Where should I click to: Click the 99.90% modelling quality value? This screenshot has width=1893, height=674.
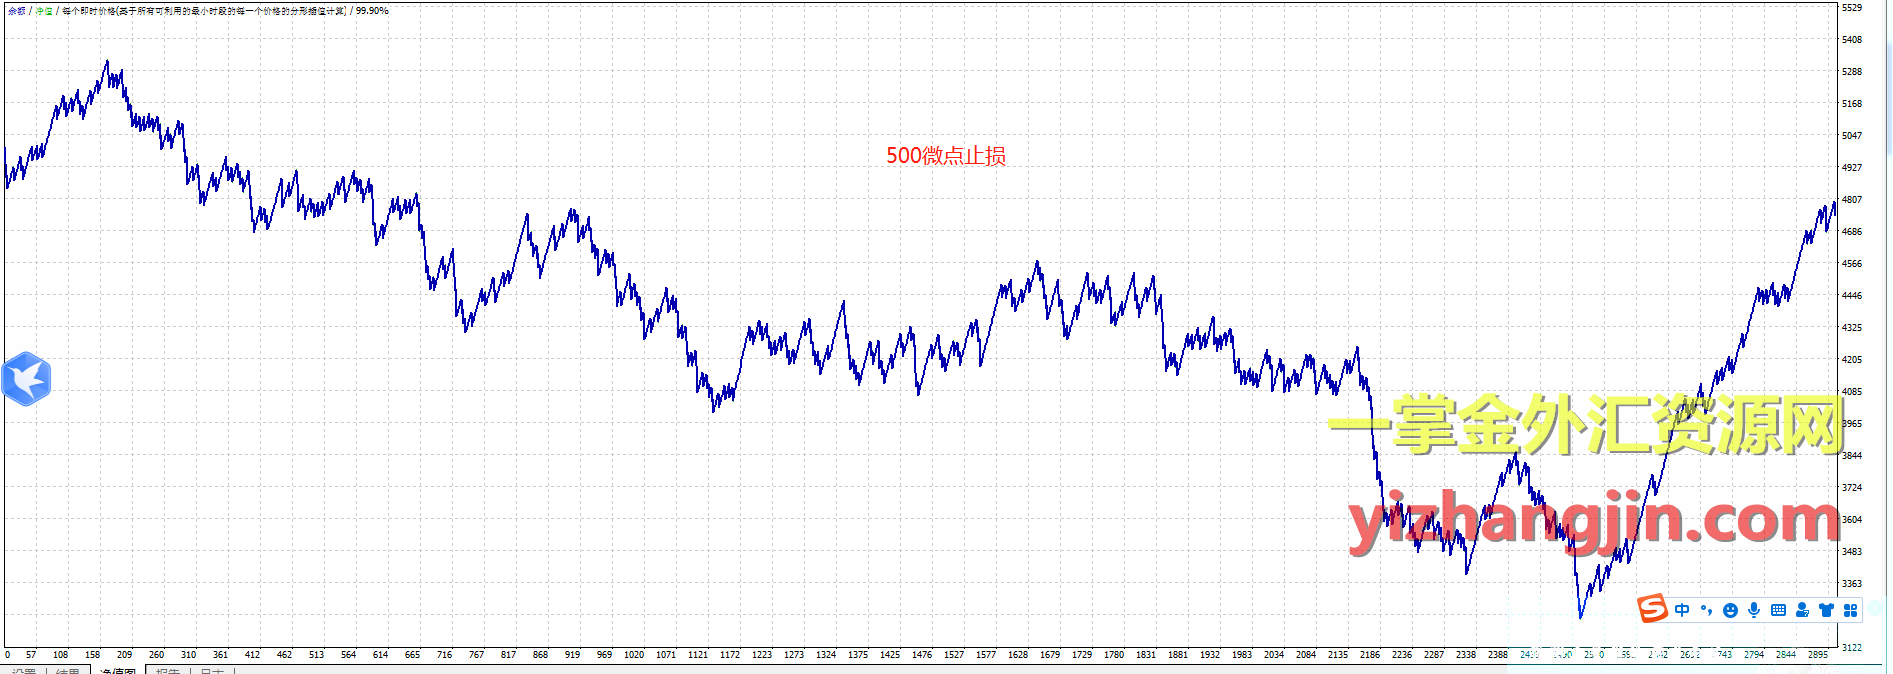pyautogui.click(x=372, y=11)
